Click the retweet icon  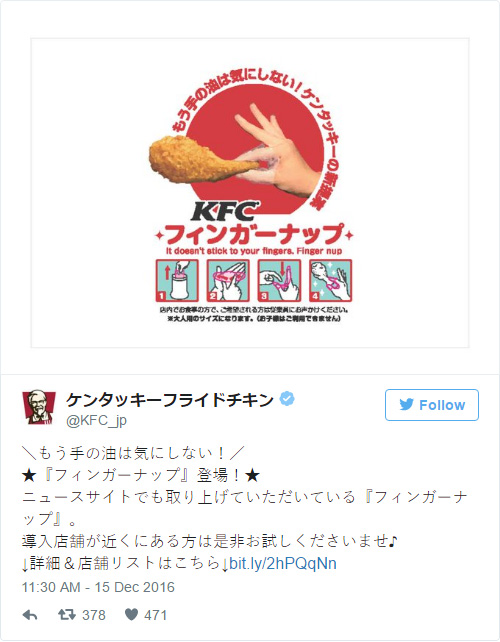(67, 615)
